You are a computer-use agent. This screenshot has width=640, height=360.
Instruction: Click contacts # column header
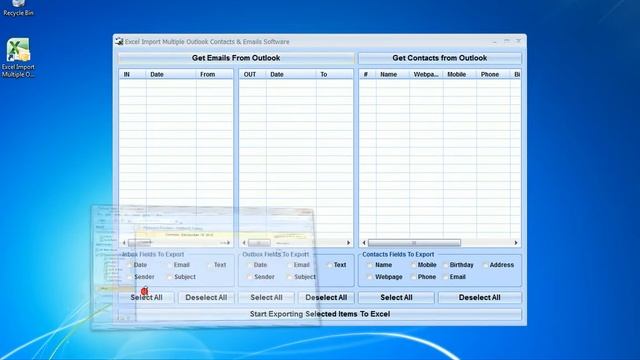[x=367, y=74]
